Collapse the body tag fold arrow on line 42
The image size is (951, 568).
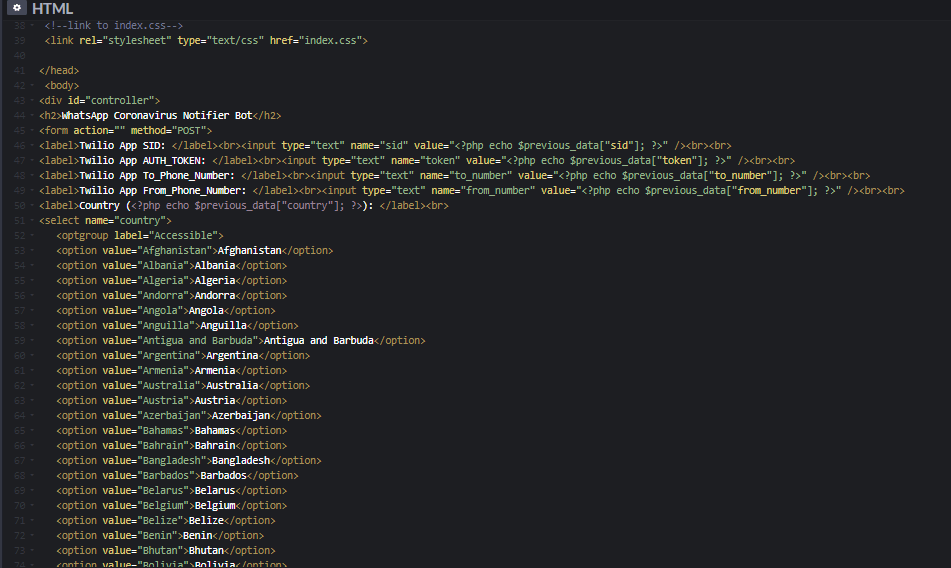pos(33,86)
